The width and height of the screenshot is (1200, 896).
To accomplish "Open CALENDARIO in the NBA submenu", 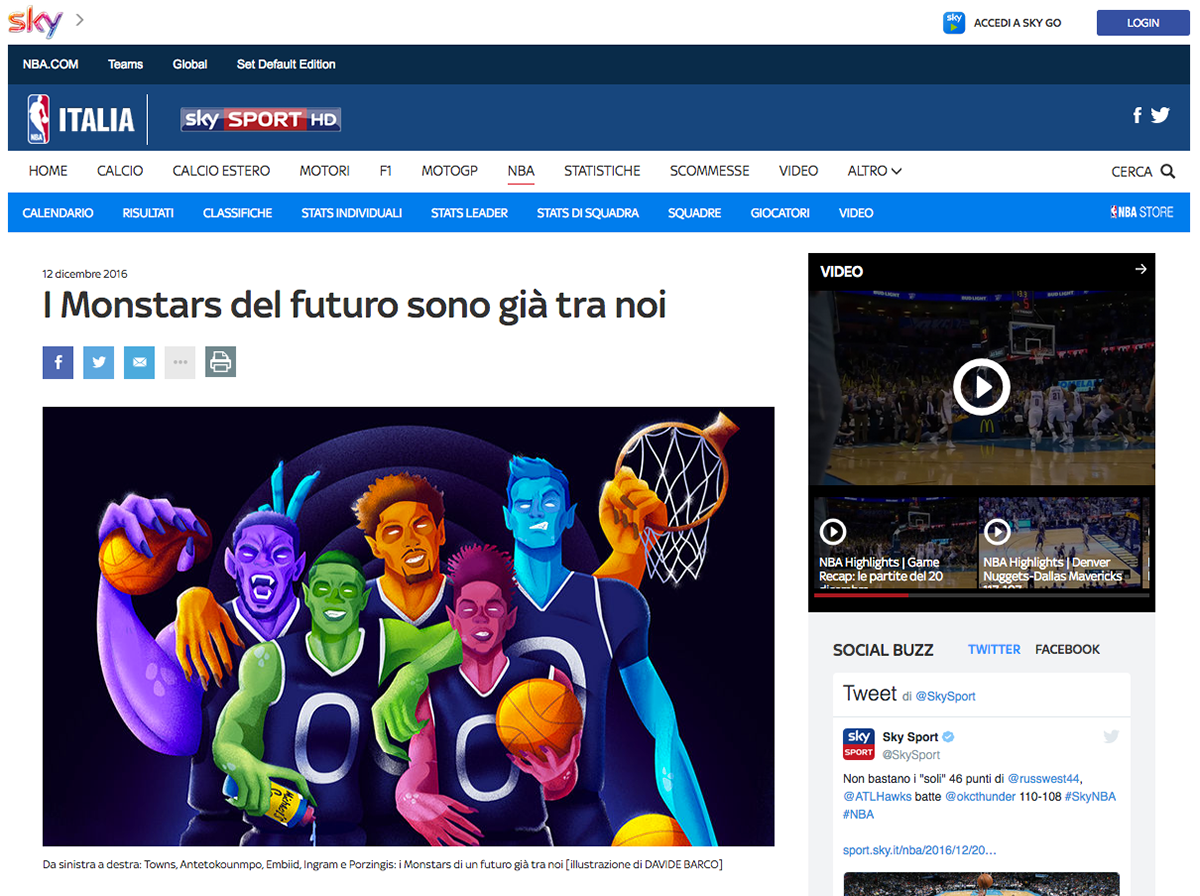I will point(58,213).
